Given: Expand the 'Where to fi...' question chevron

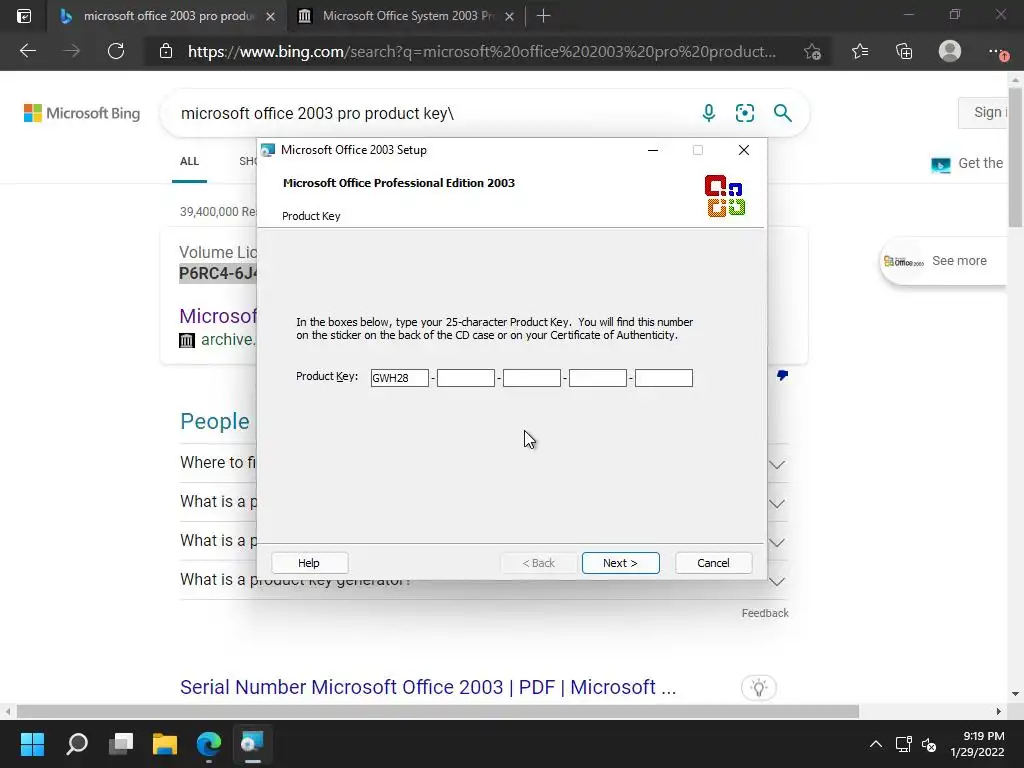Looking at the screenshot, I should tap(776, 465).
